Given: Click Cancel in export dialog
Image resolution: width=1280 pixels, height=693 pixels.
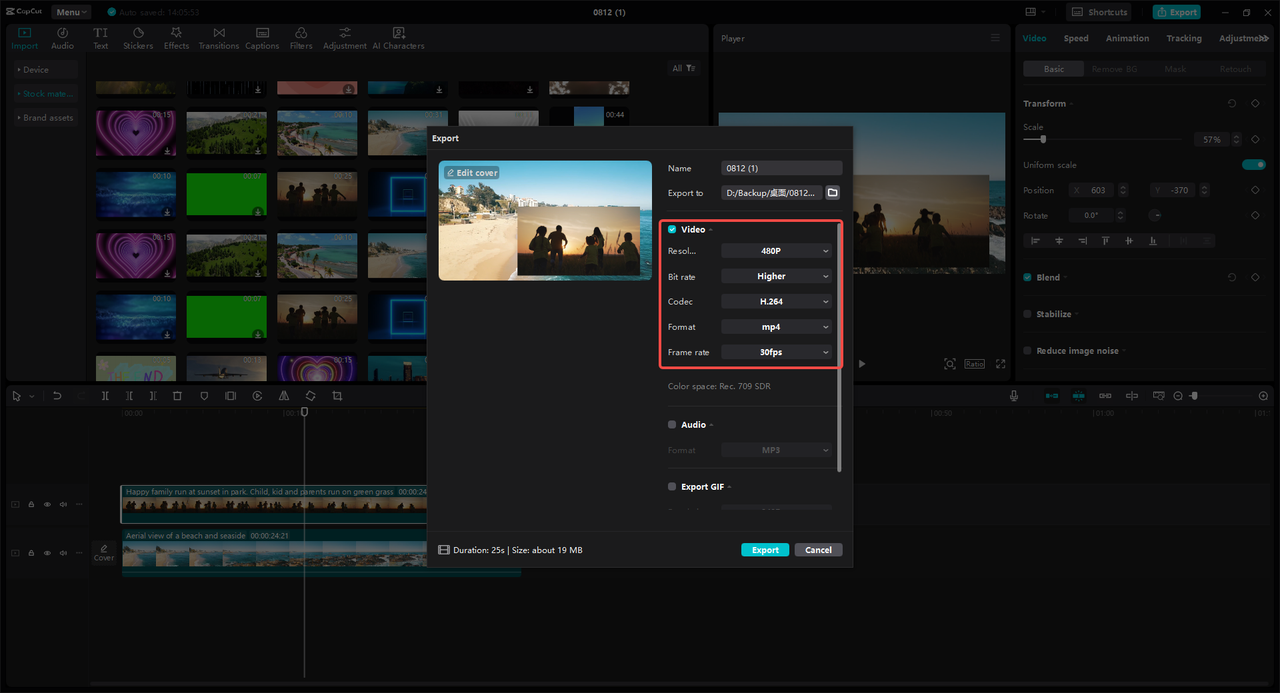Looking at the screenshot, I should 818,550.
